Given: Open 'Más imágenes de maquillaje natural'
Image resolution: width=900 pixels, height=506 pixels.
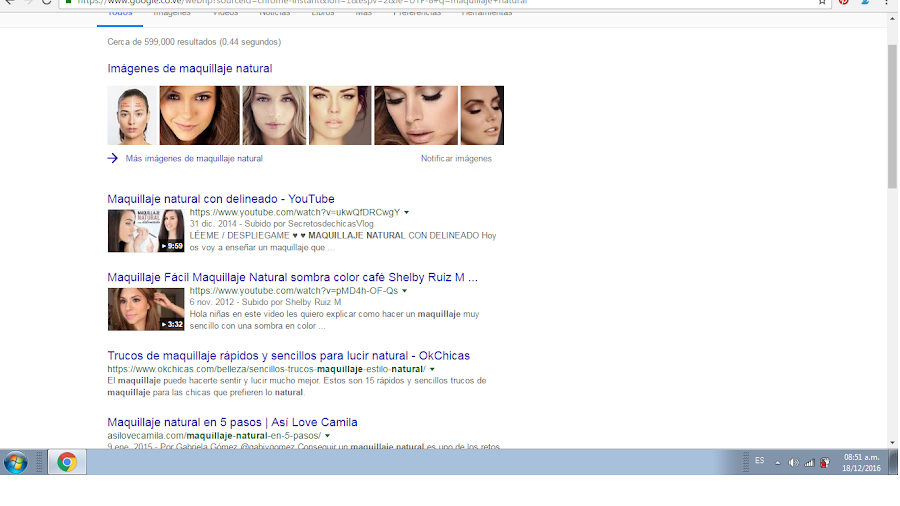Looking at the screenshot, I should 194,158.
